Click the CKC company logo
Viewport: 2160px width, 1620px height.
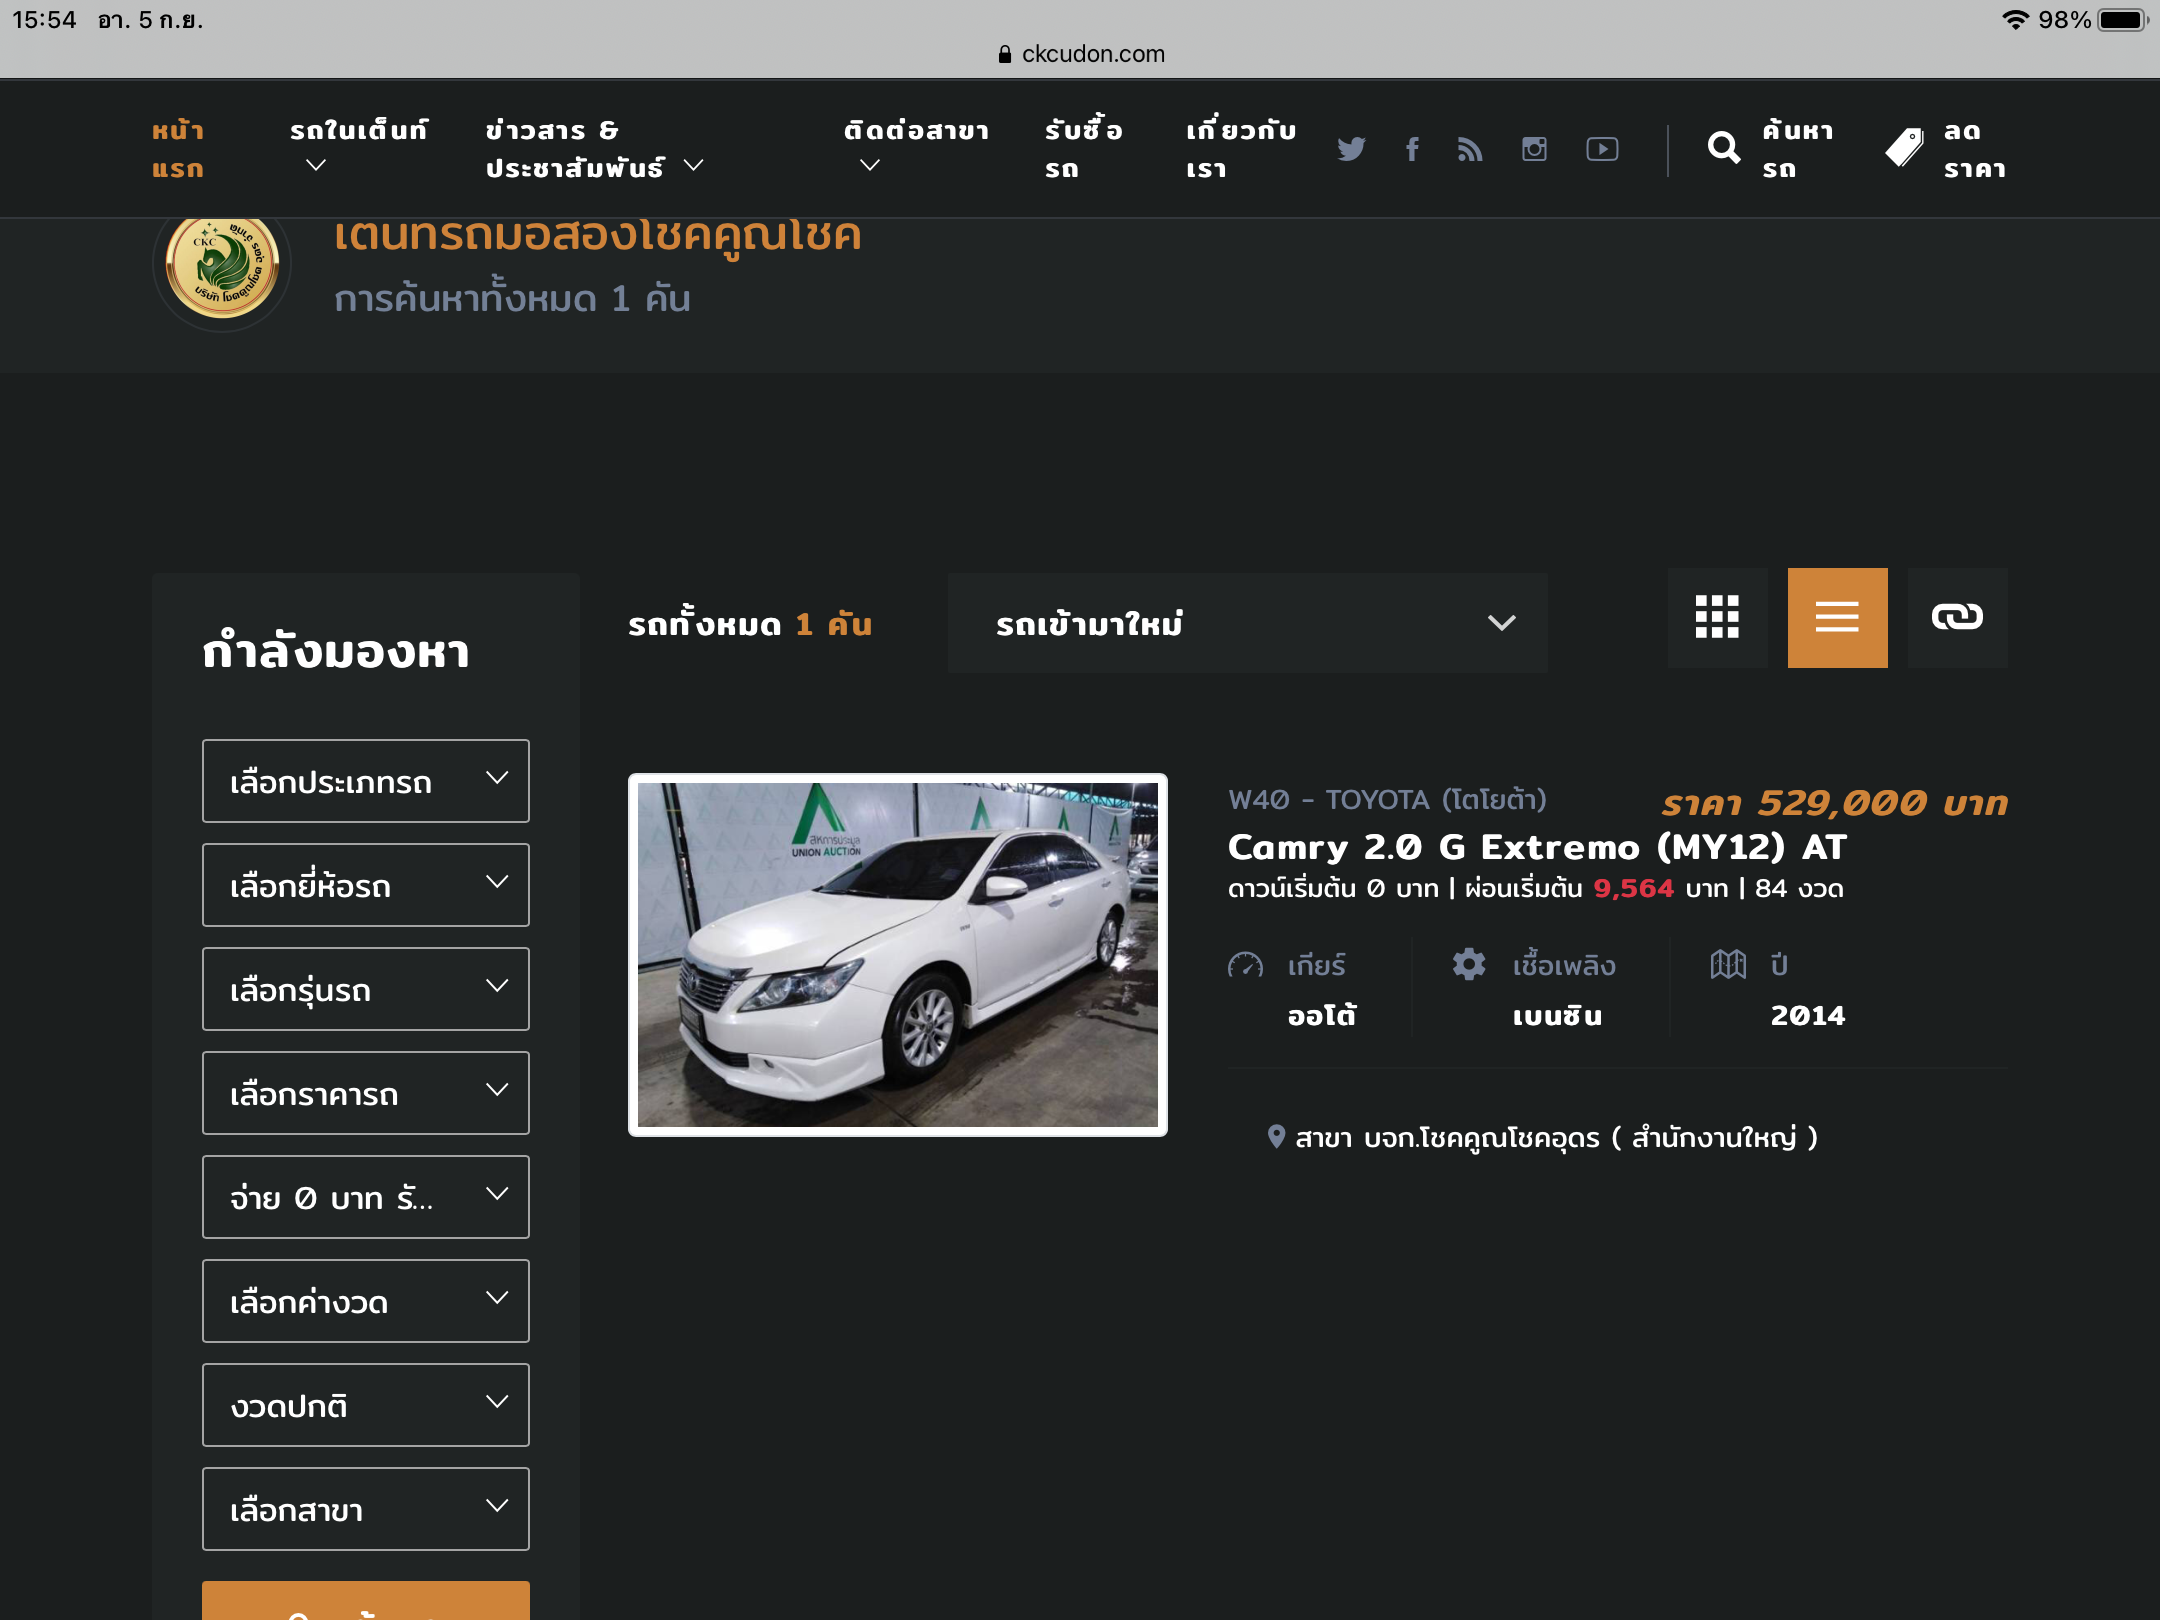(x=222, y=265)
